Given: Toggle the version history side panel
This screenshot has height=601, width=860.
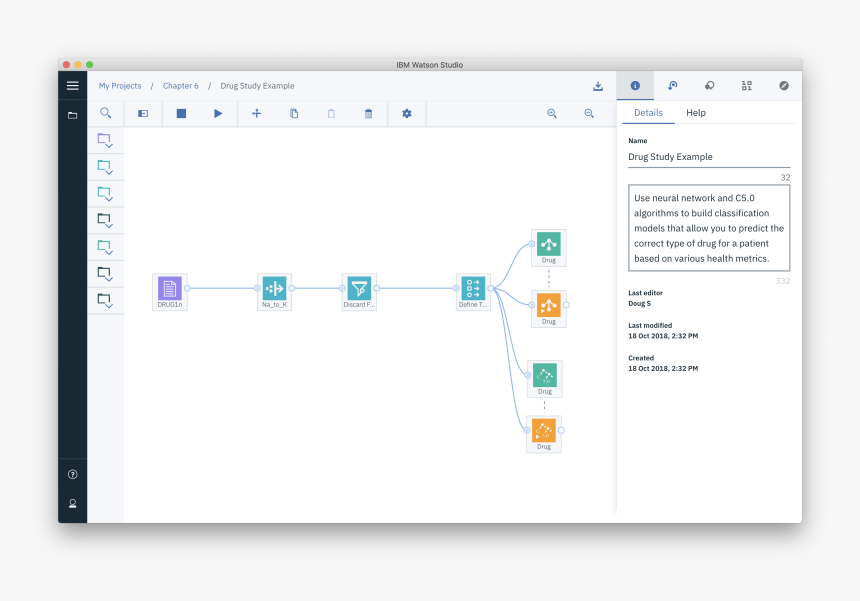Looking at the screenshot, I should point(672,86).
